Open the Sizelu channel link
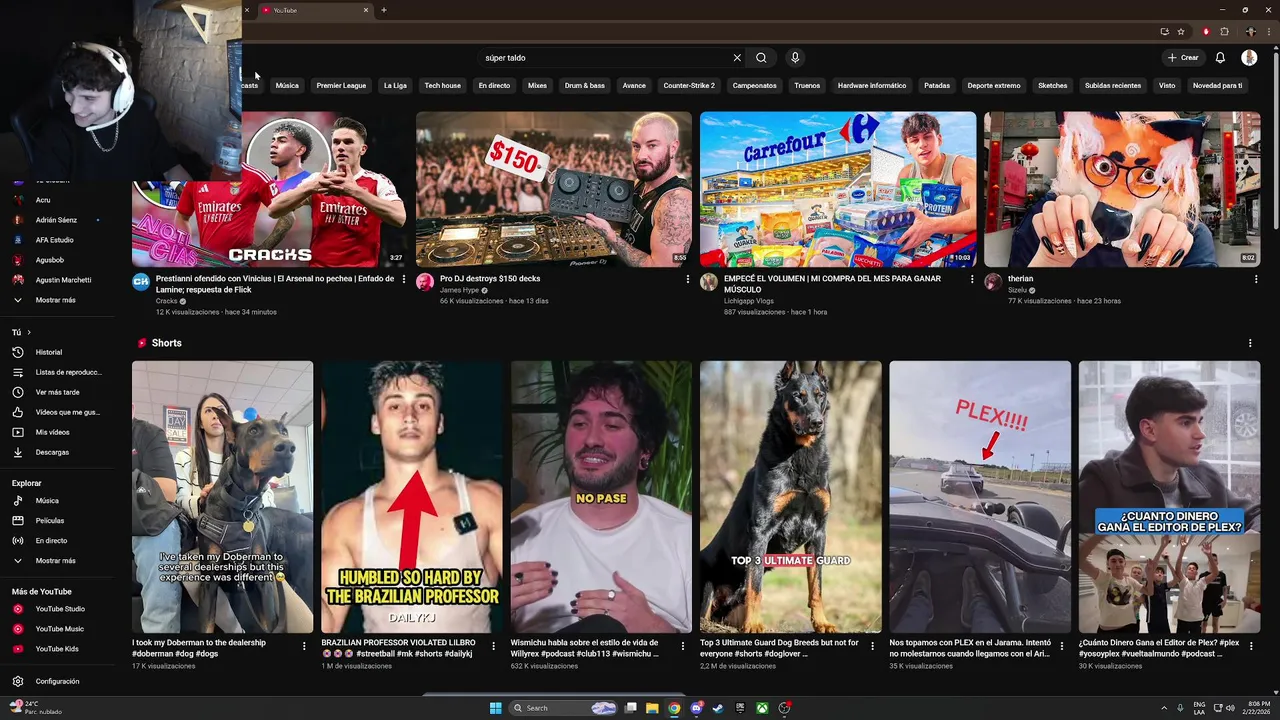1280x720 pixels. (x=1017, y=290)
